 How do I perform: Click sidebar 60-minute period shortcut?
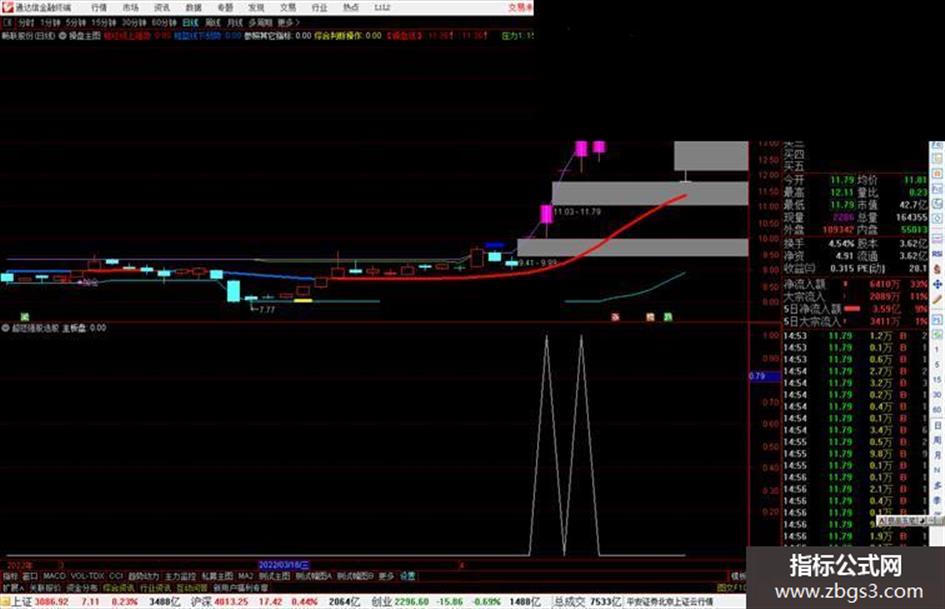tap(937, 410)
